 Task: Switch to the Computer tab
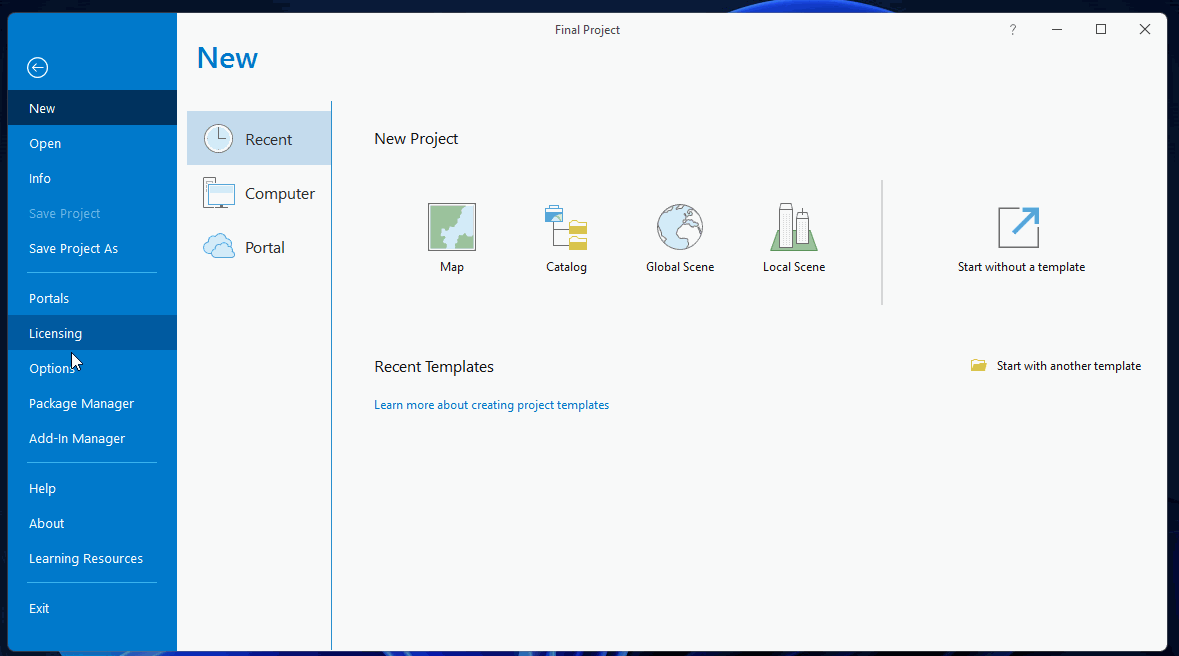click(259, 193)
